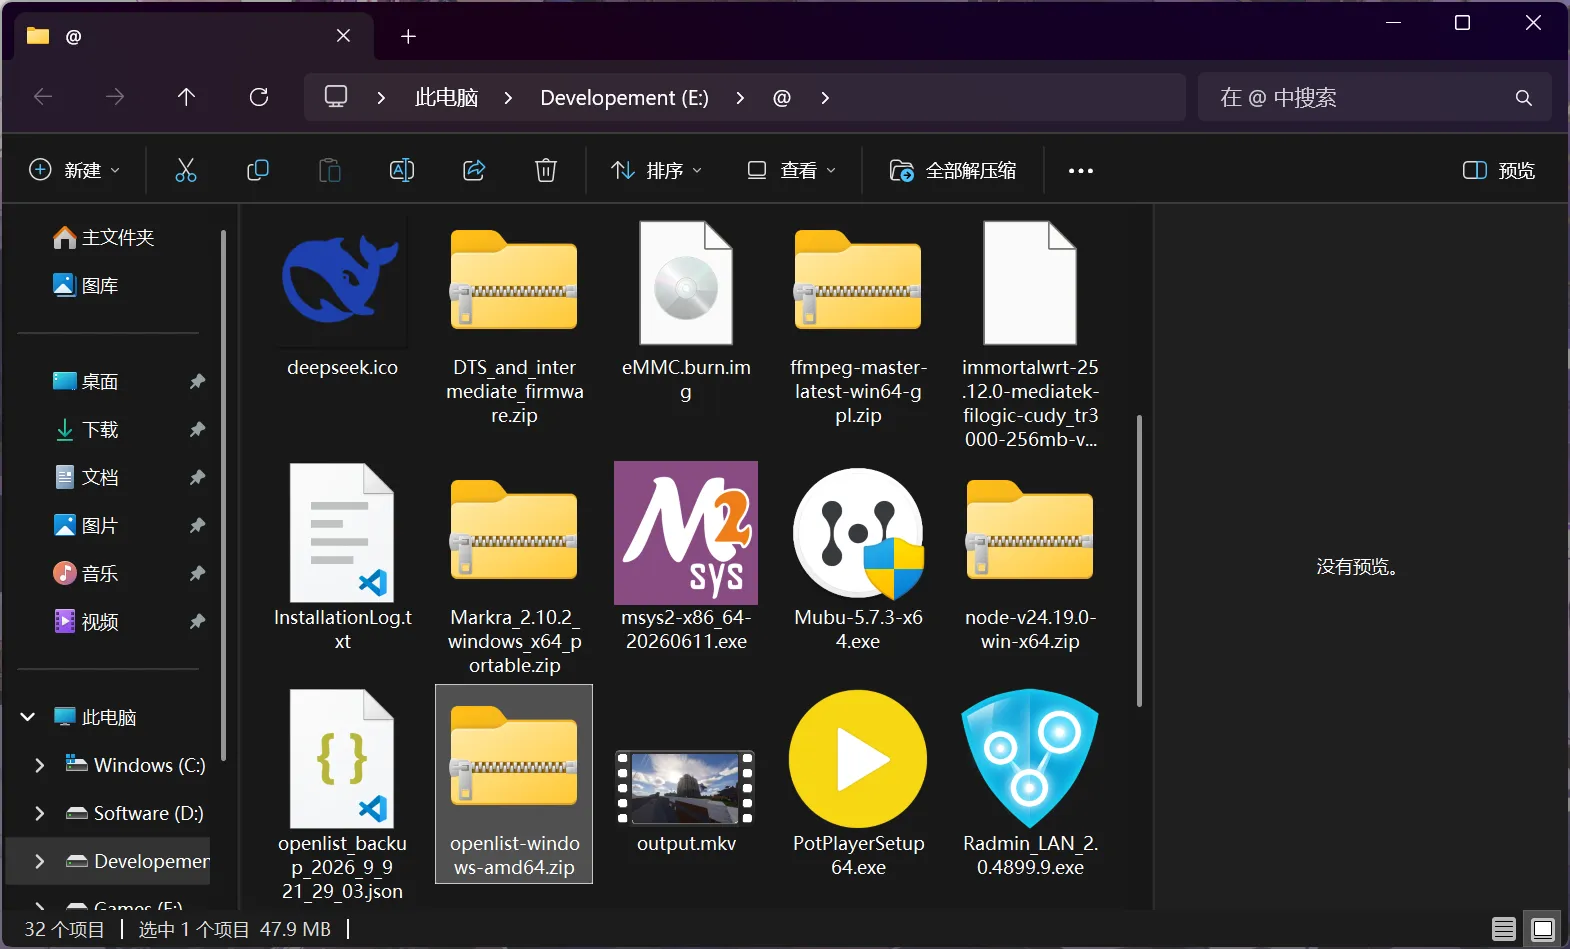Viewport: 1570px width, 949px height.
Task: Open Desktop quick access folder
Action: [x=86, y=381]
